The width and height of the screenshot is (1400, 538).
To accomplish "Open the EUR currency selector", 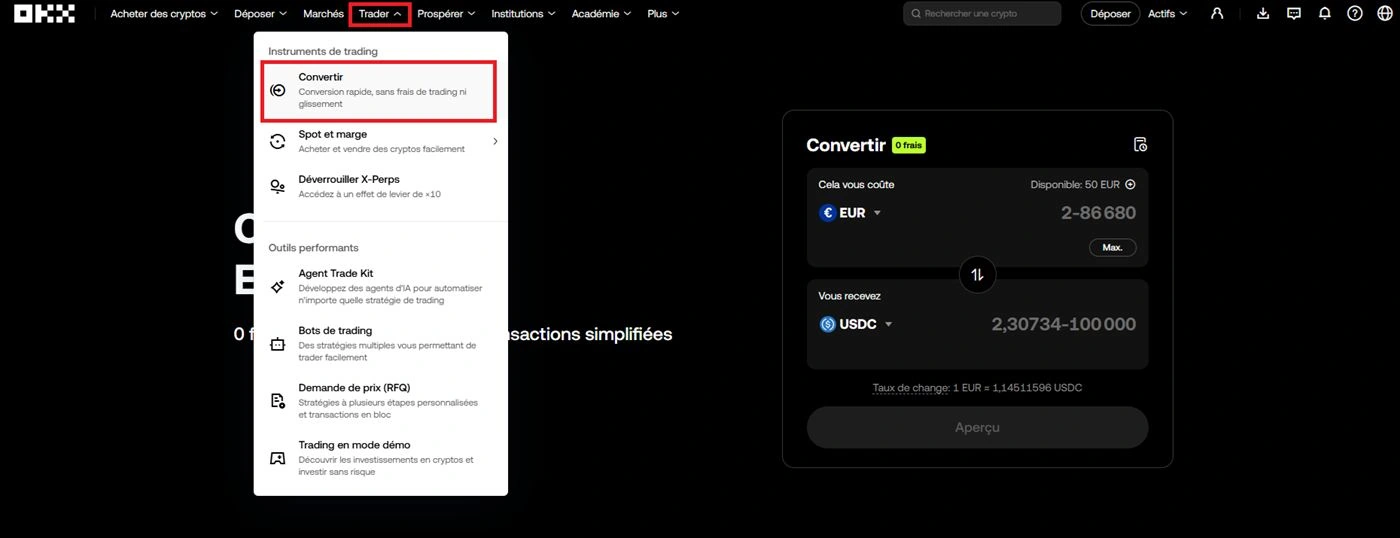I will [851, 213].
